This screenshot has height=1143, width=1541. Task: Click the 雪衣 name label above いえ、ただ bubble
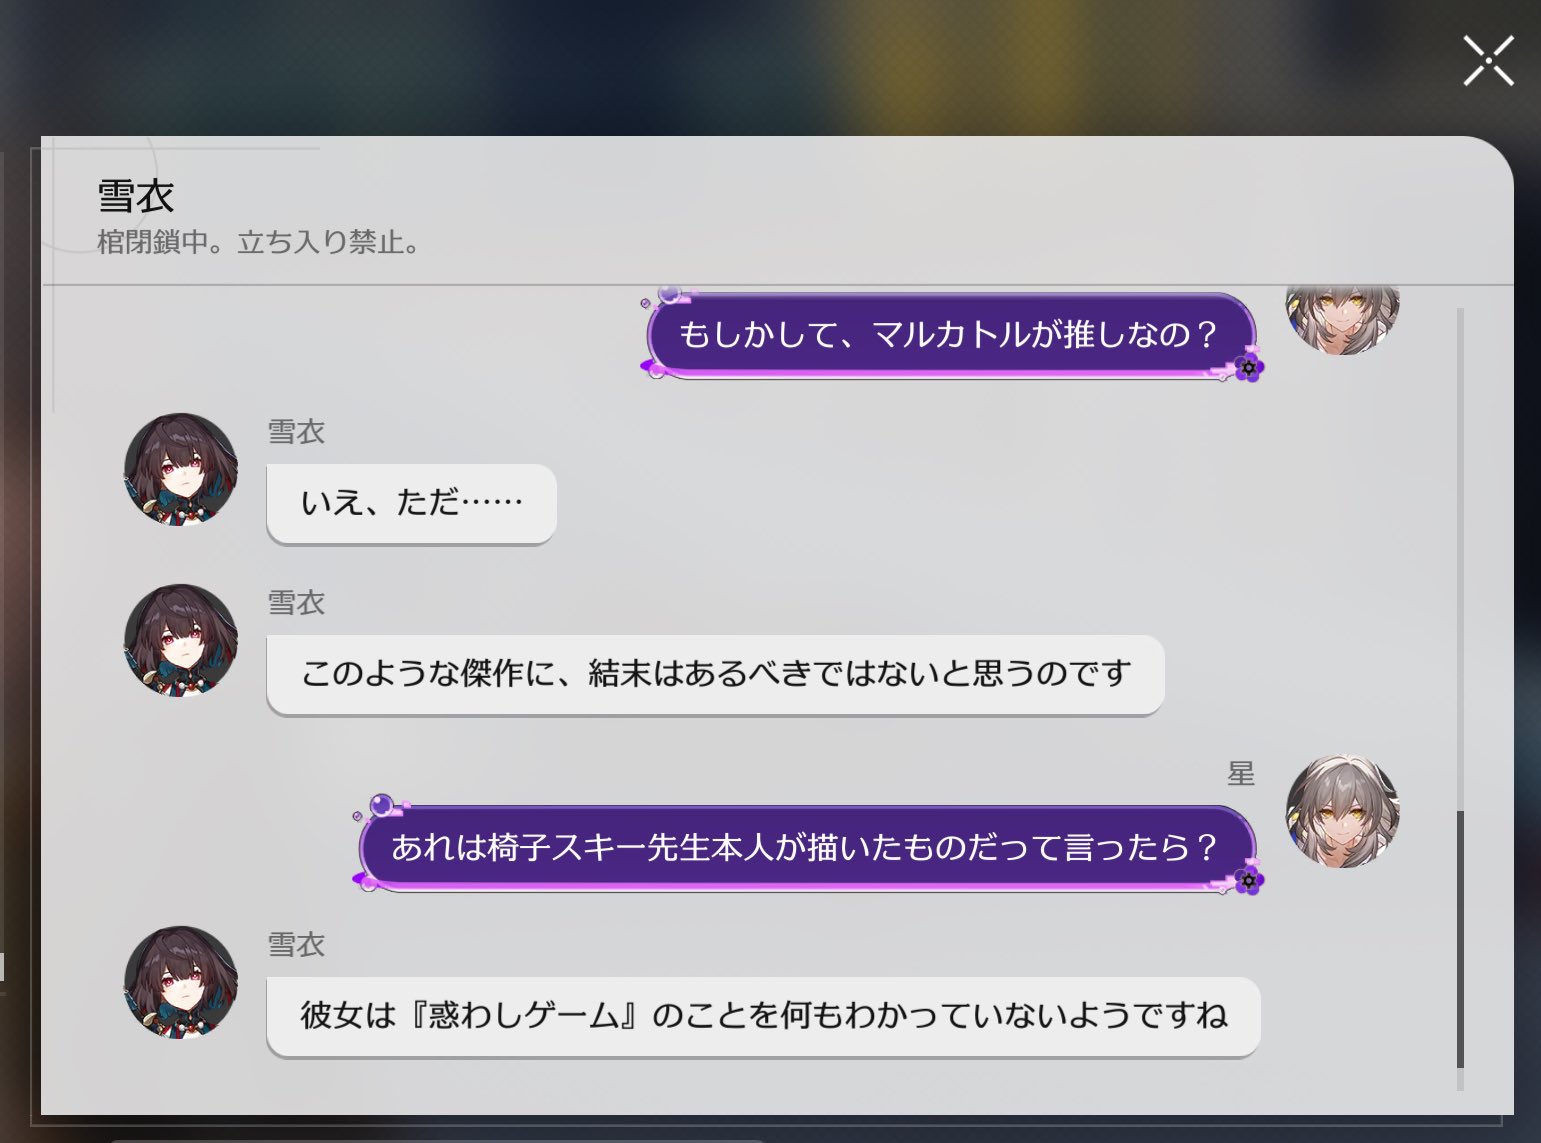[x=296, y=432]
